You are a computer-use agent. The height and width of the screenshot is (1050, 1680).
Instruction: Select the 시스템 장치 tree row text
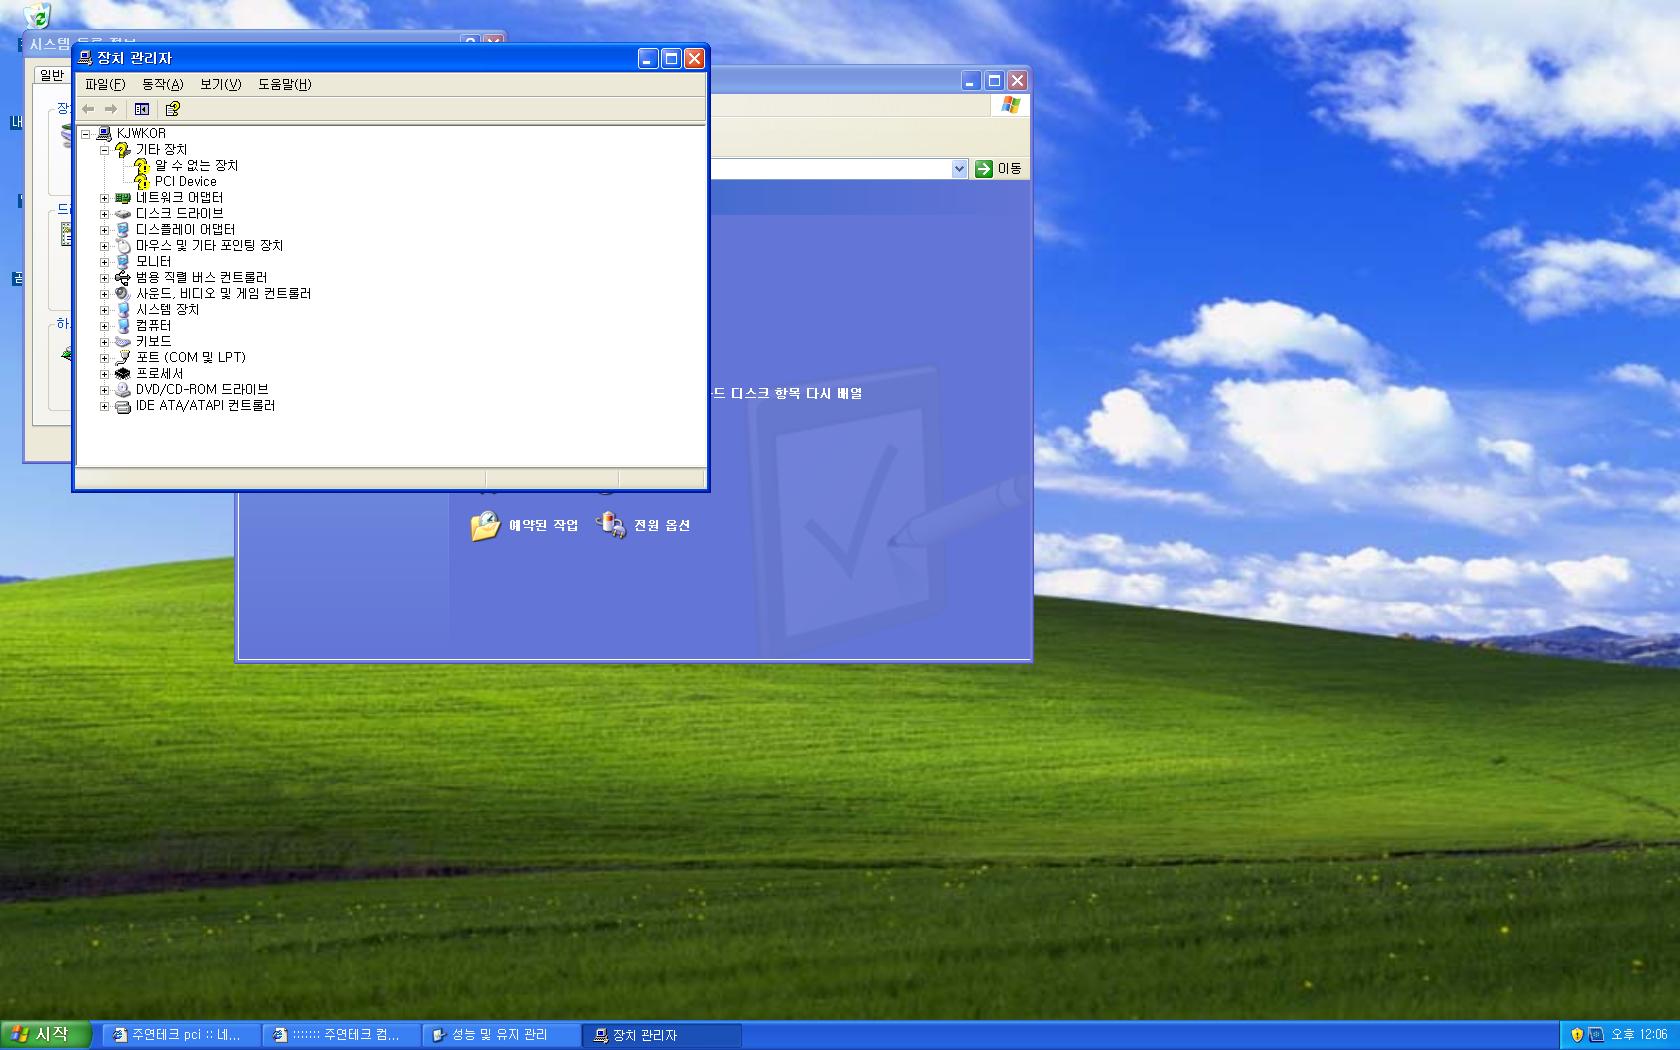click(167, 309)
